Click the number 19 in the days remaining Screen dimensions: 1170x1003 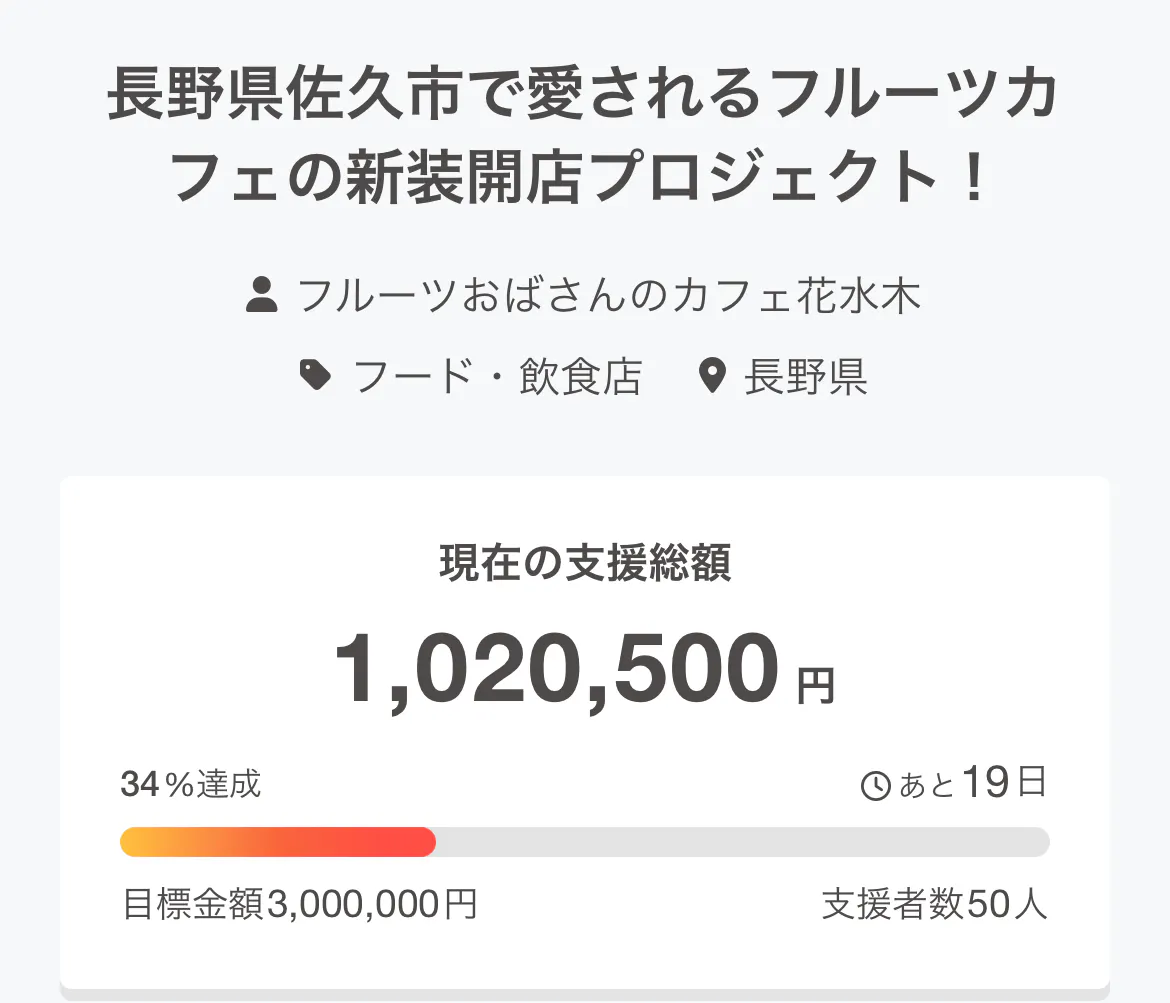[x=986, y=783]
